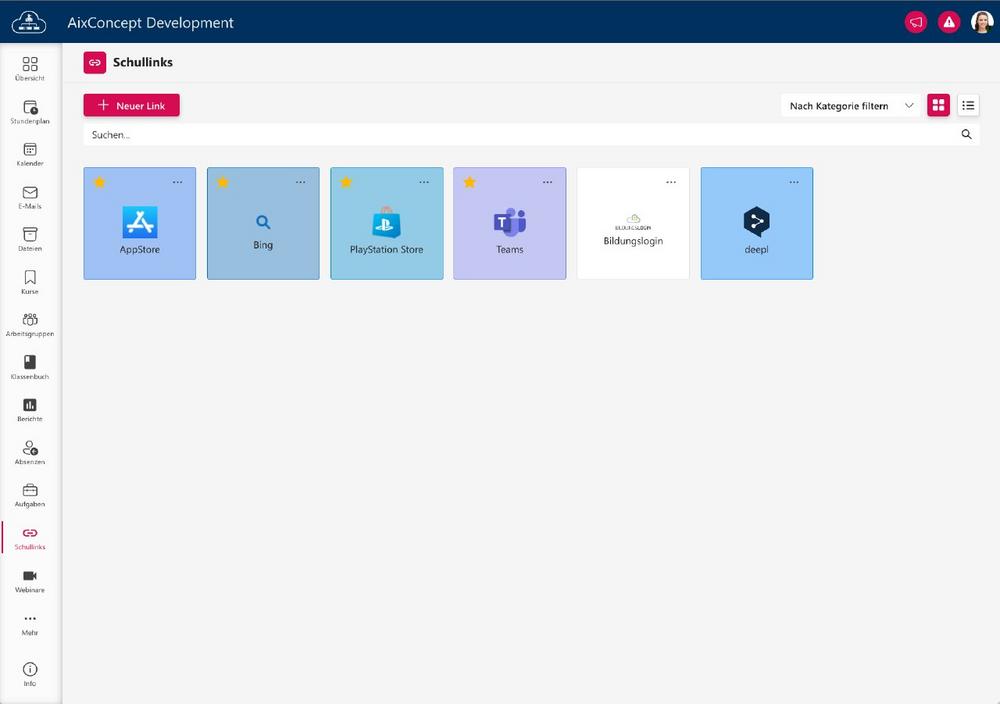Viewport: 1000px width, 704px height.
Task: Click the Neuer Link button
Action: (131, 105)
